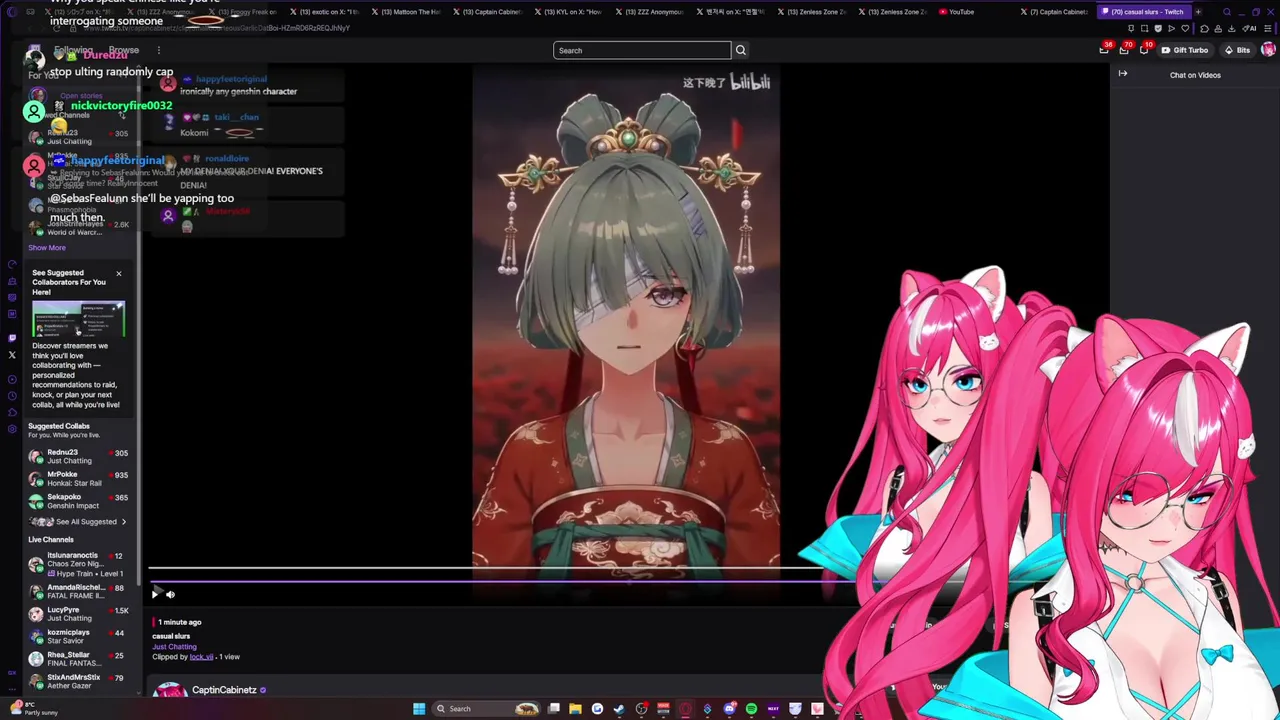Click the Windows taskbar search box
This screenshot has width=1280, height=720.
coord(488,709)
